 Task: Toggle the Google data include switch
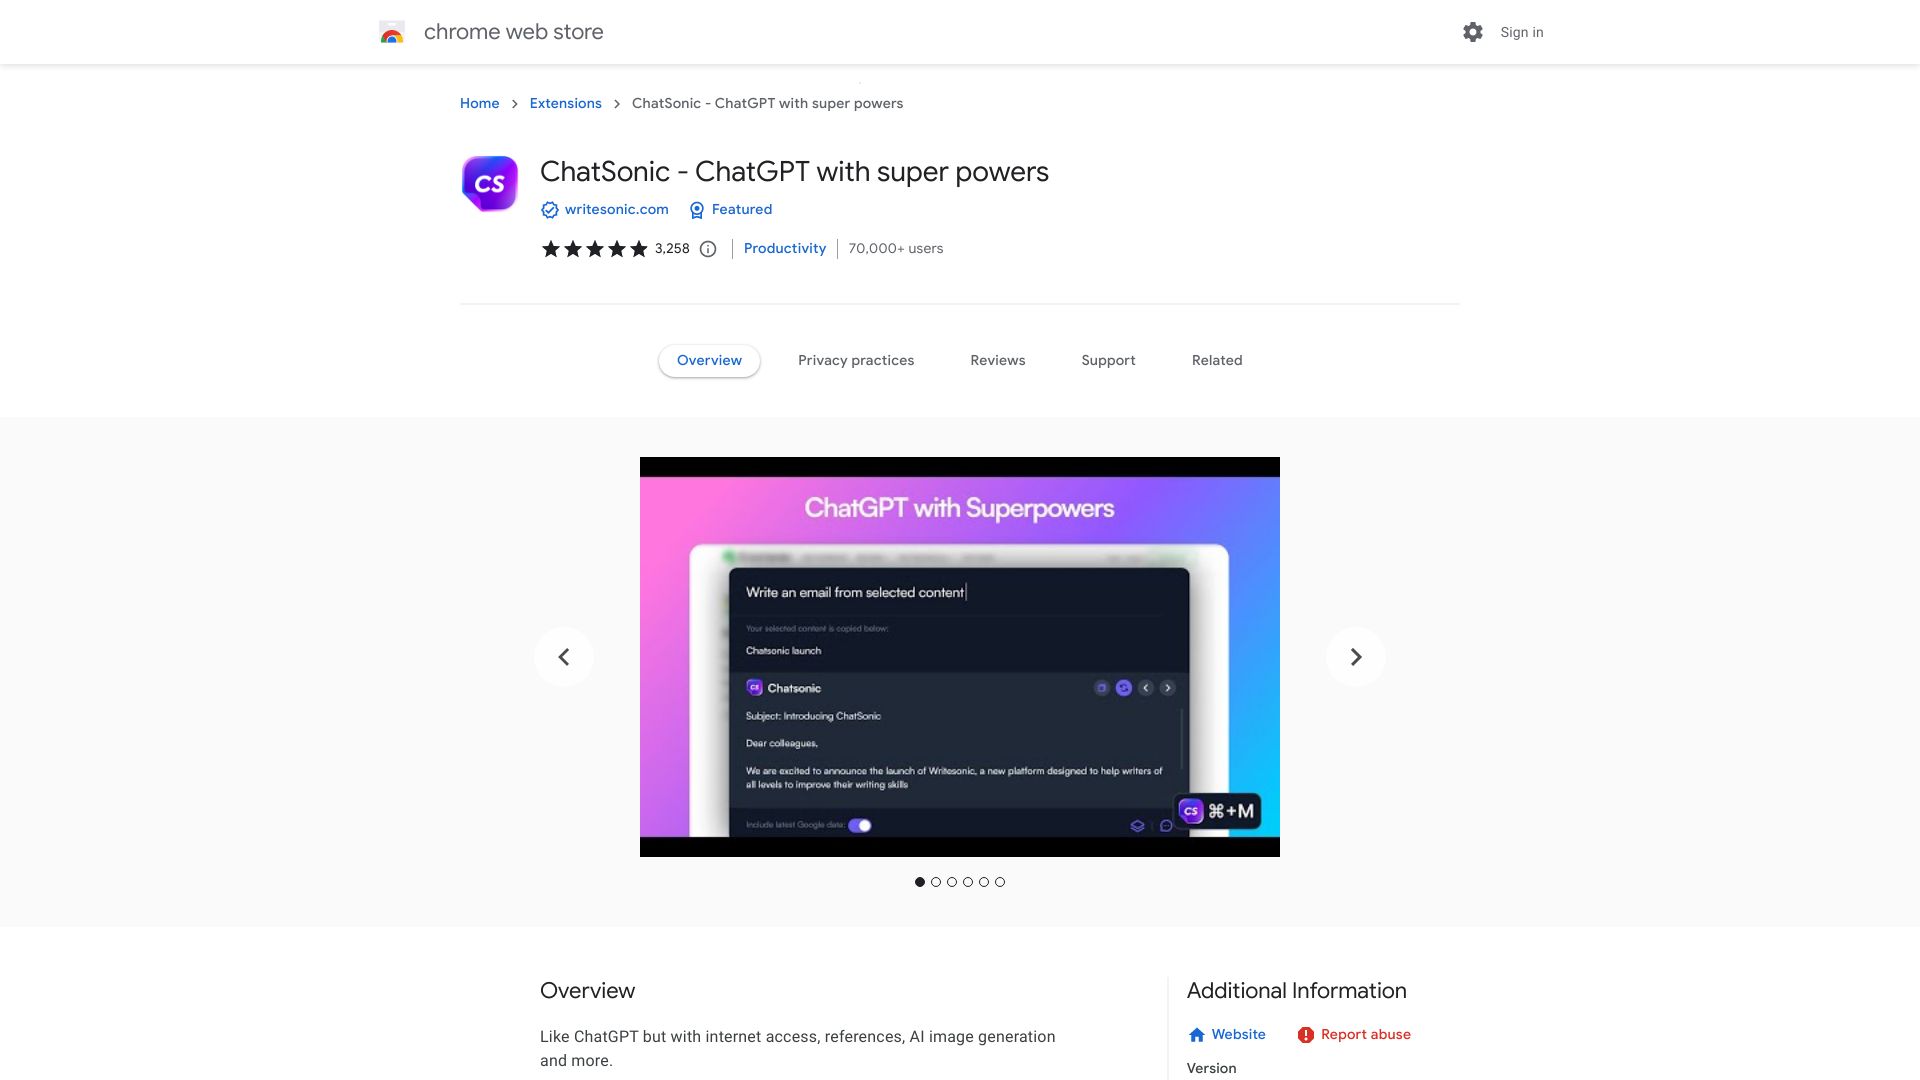(857, 824)
